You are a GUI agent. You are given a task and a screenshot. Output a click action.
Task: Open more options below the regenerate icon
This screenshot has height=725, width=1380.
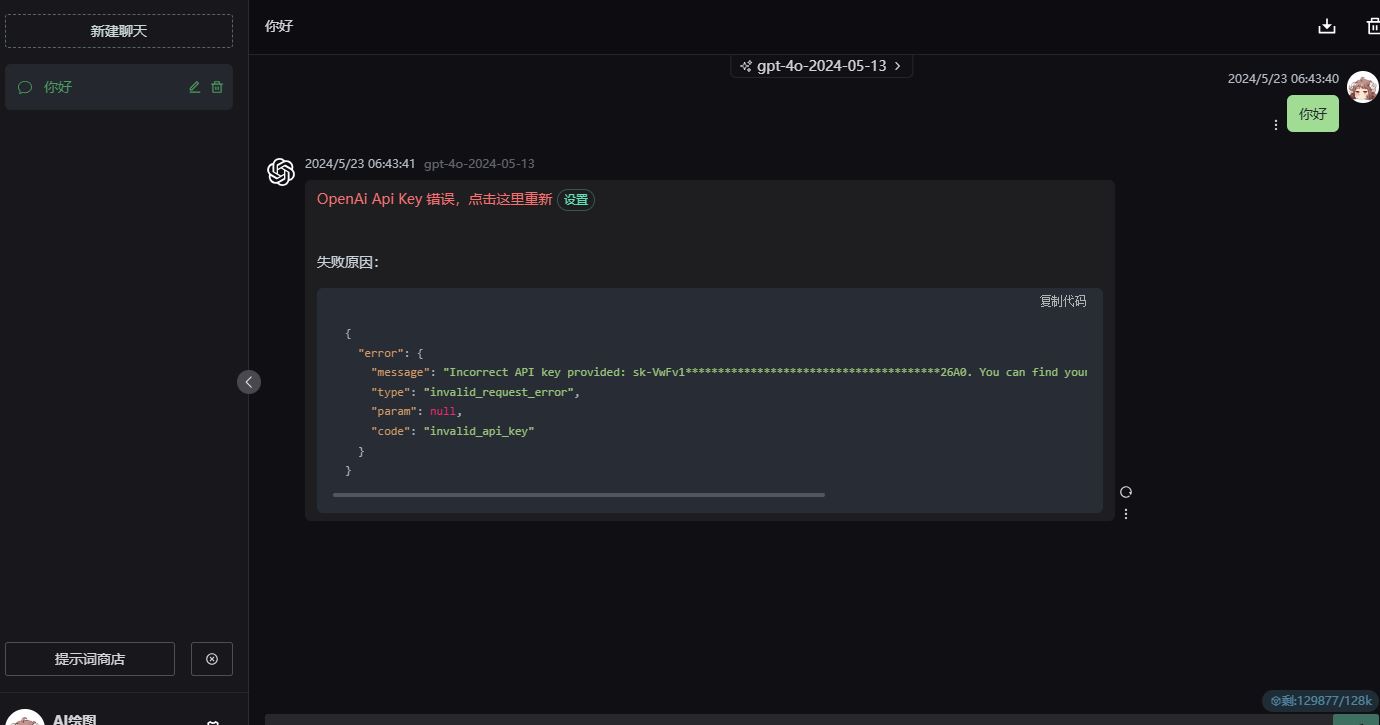pyautogui.click(x=1126, y=514)
